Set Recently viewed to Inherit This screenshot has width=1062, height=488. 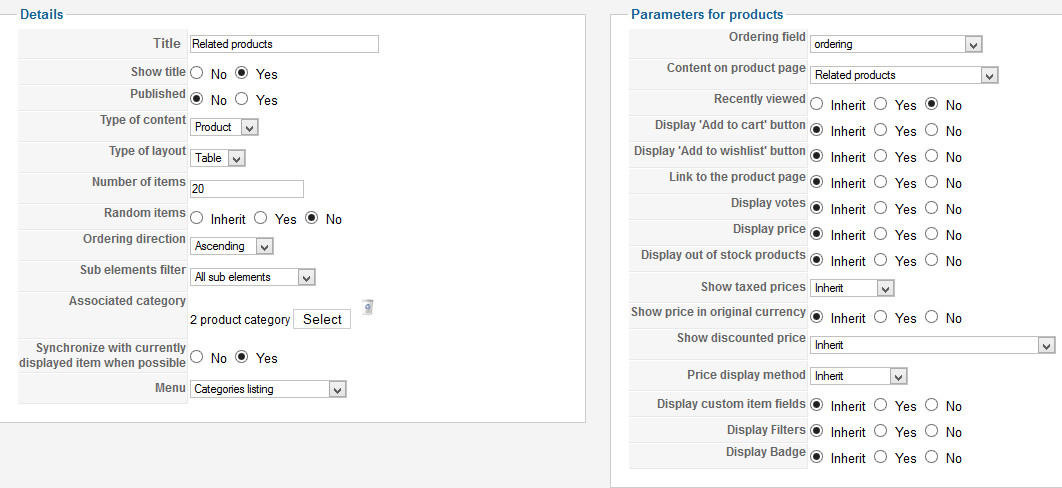[x=817, y=104]
